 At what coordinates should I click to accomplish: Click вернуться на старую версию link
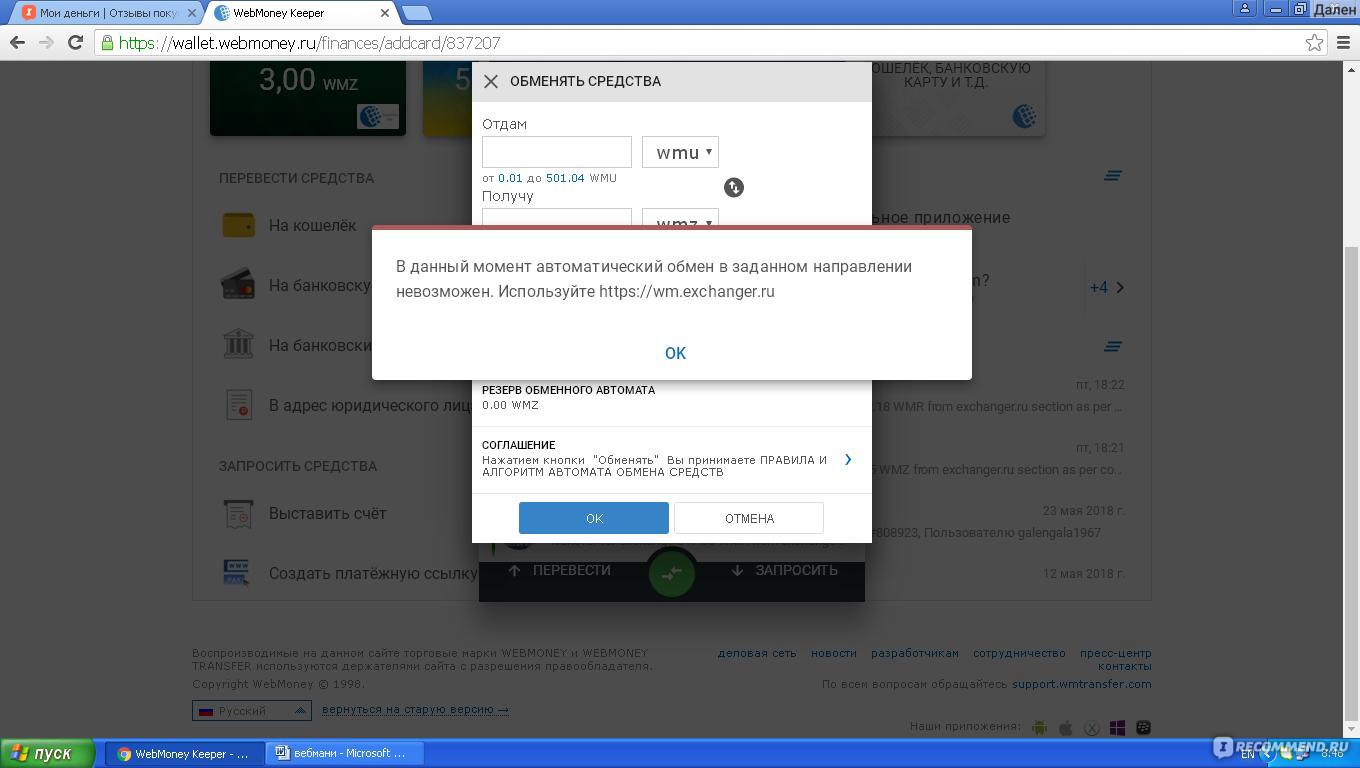[415, 709]
